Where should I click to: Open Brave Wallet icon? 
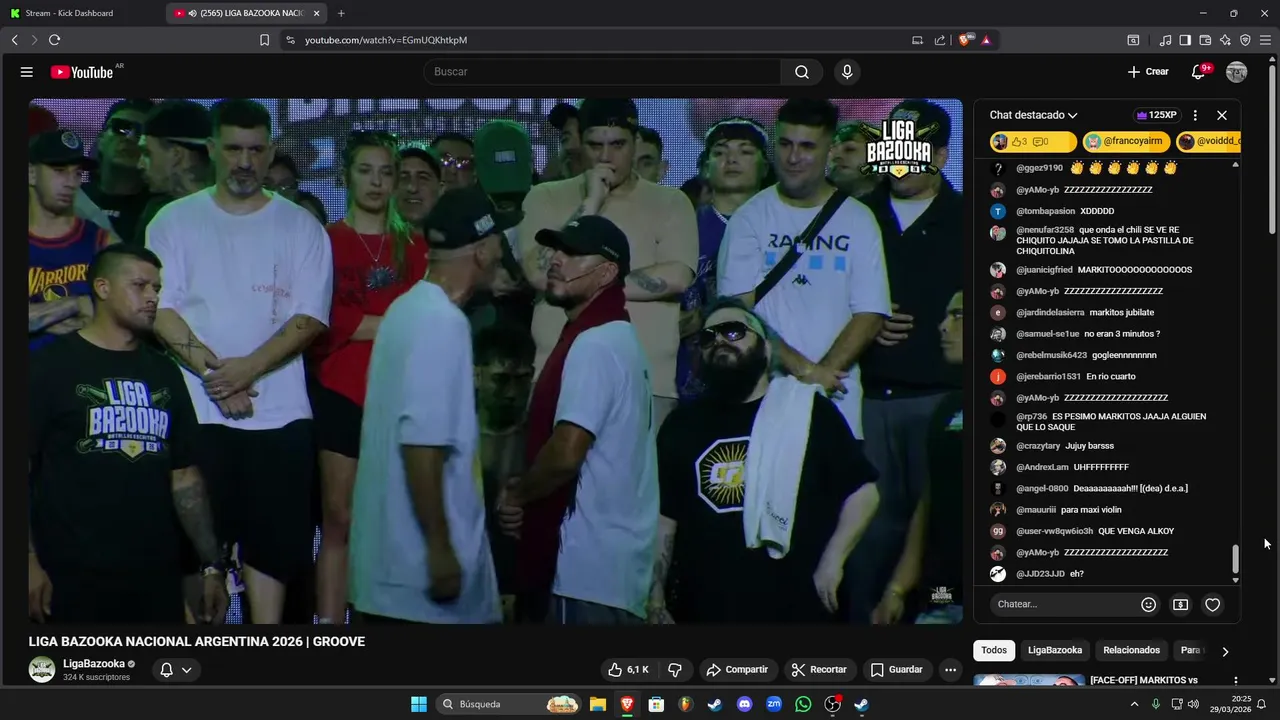(1205, 40)
